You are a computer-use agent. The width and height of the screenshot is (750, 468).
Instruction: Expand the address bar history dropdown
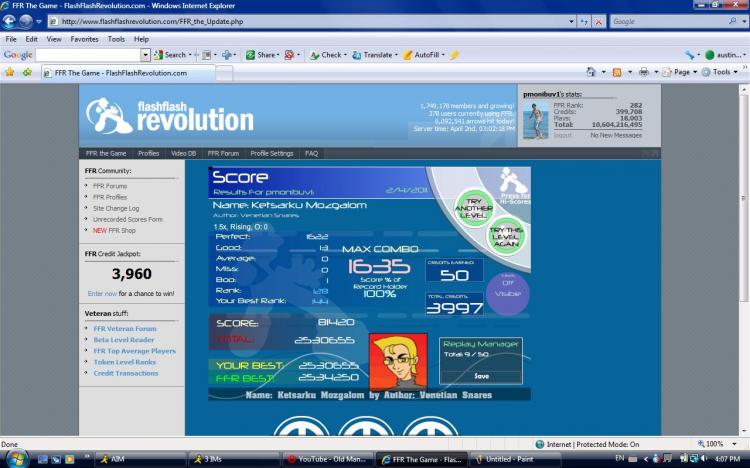point(571,22)
